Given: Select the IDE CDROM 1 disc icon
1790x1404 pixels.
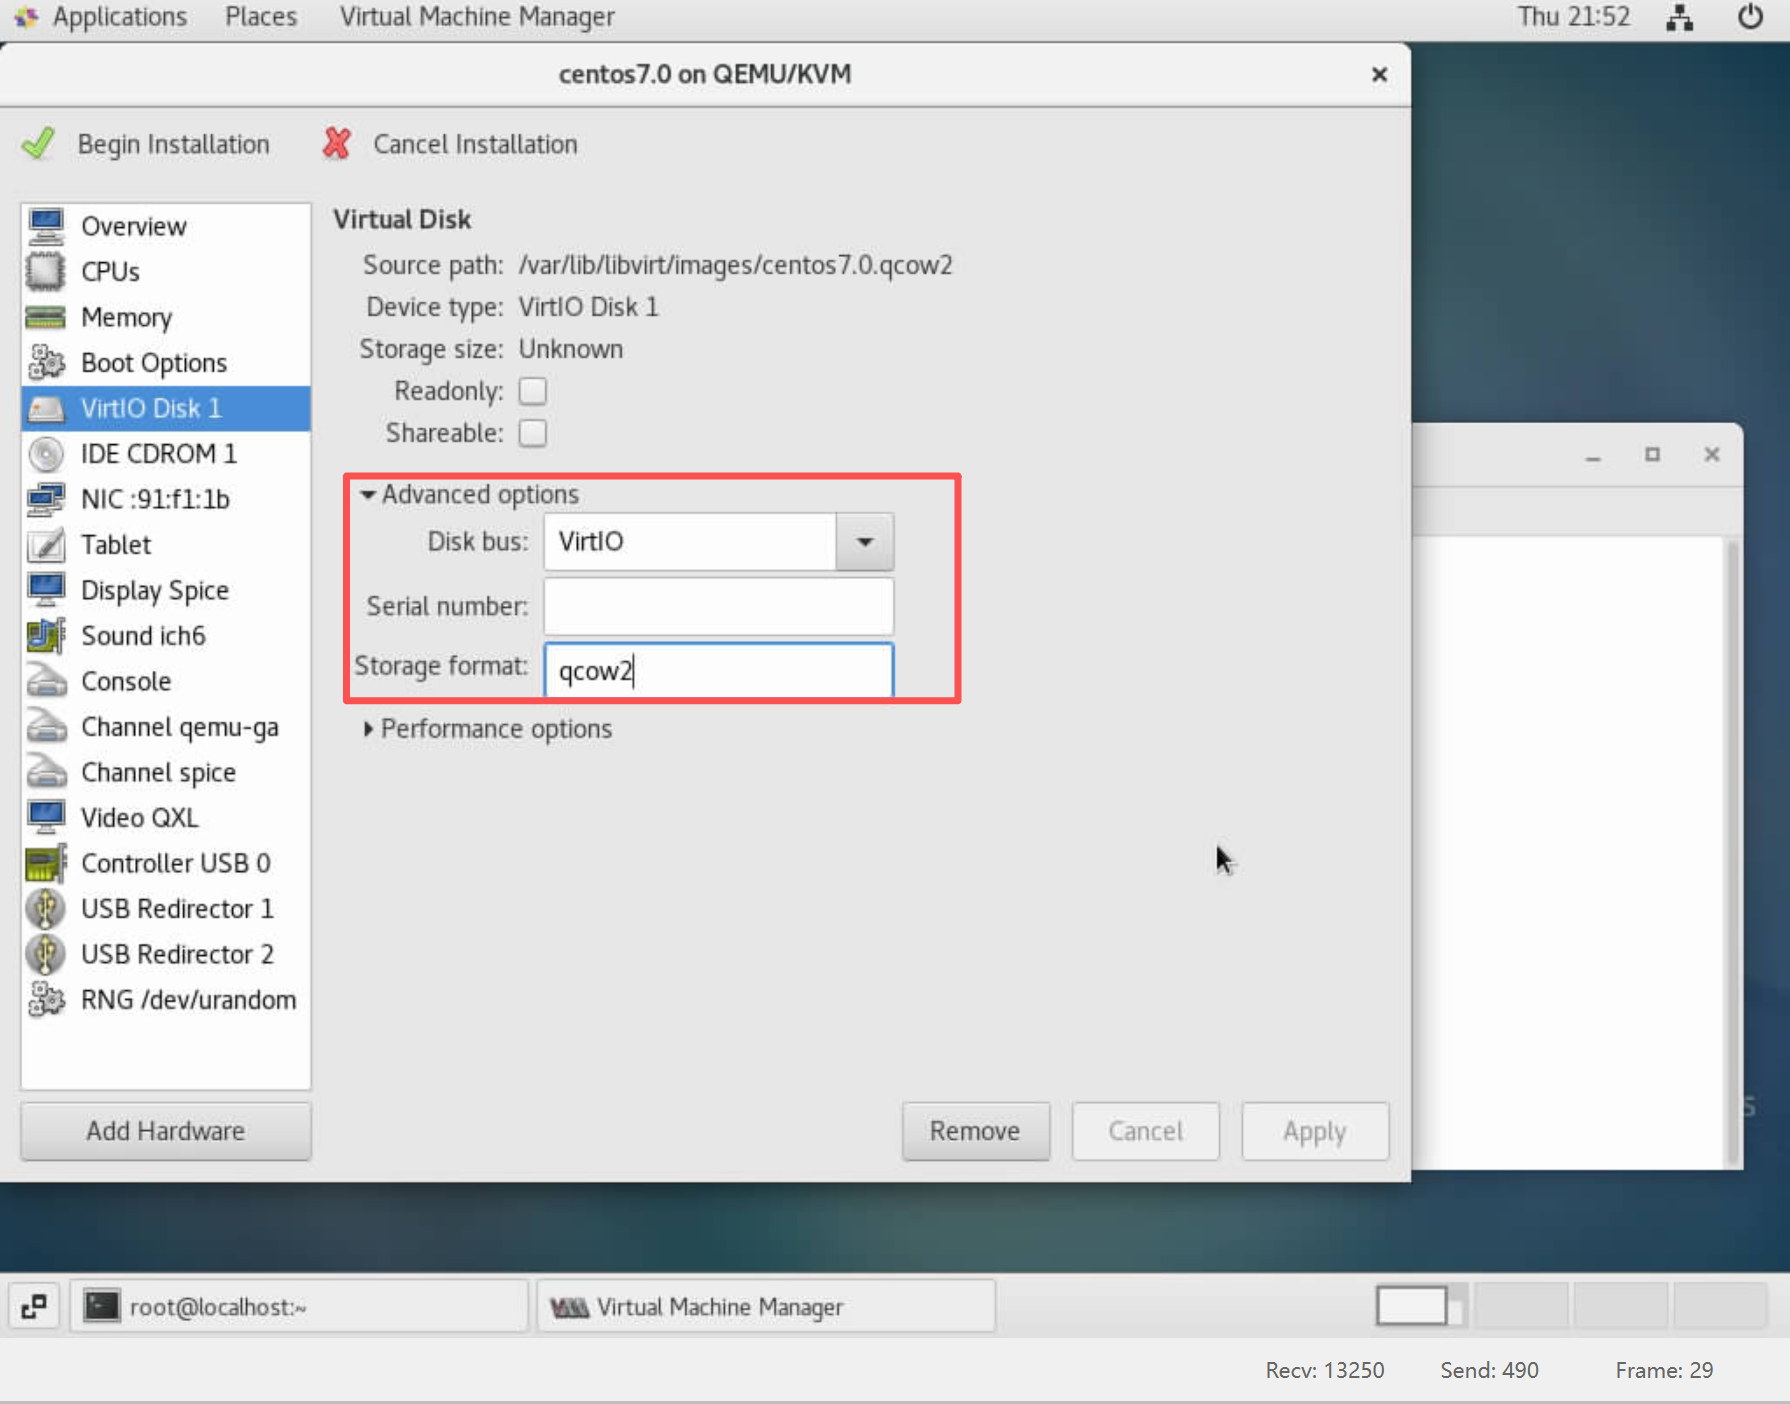Looking at the screenshot, I should click(46, 454).
